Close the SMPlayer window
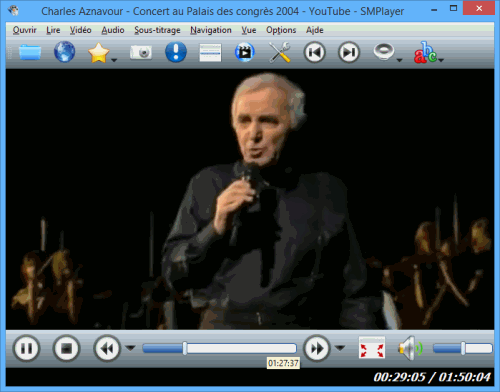The width and height of the screenshot is (500, 392). coord(479,8)
